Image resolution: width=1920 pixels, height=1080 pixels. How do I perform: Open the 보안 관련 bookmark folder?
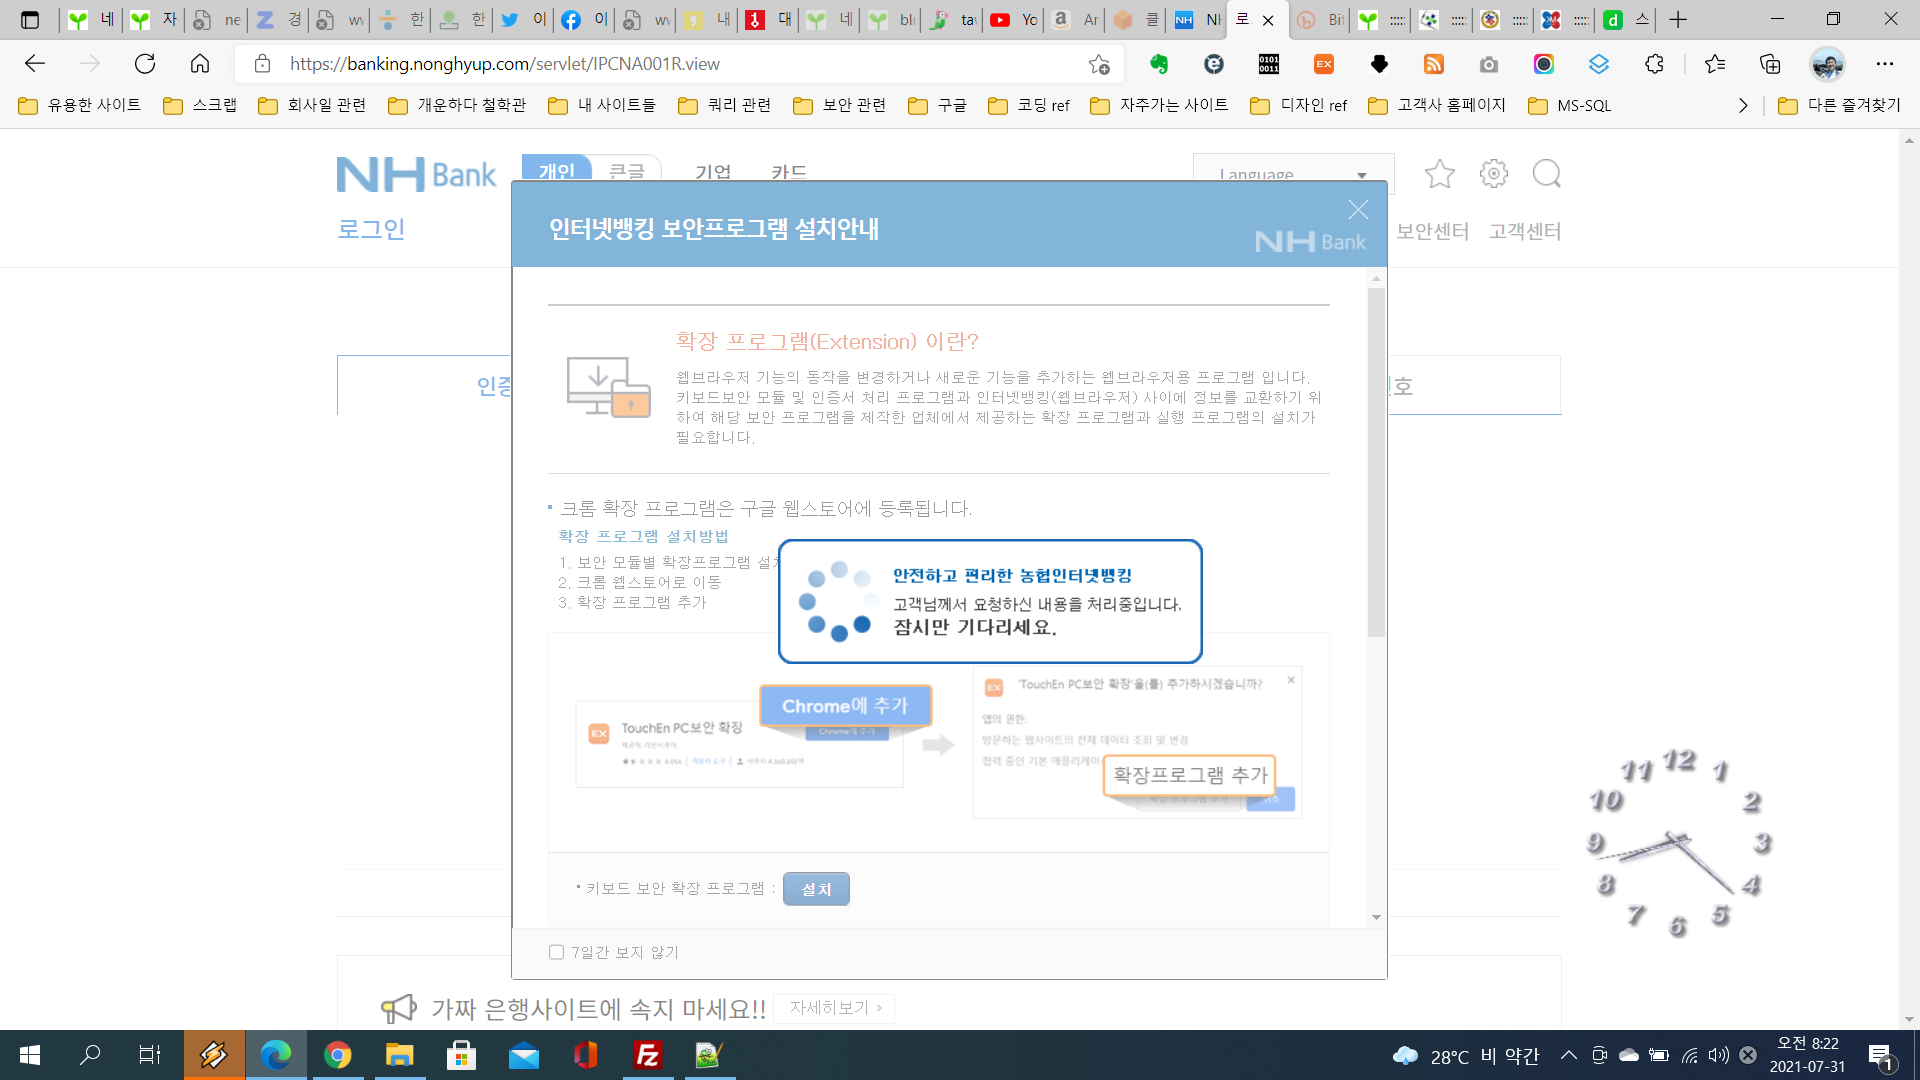(840, 105)
